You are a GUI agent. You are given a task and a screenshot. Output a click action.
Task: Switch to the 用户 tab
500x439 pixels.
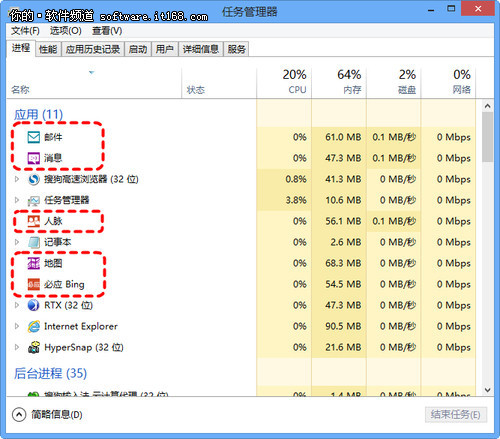165,49
